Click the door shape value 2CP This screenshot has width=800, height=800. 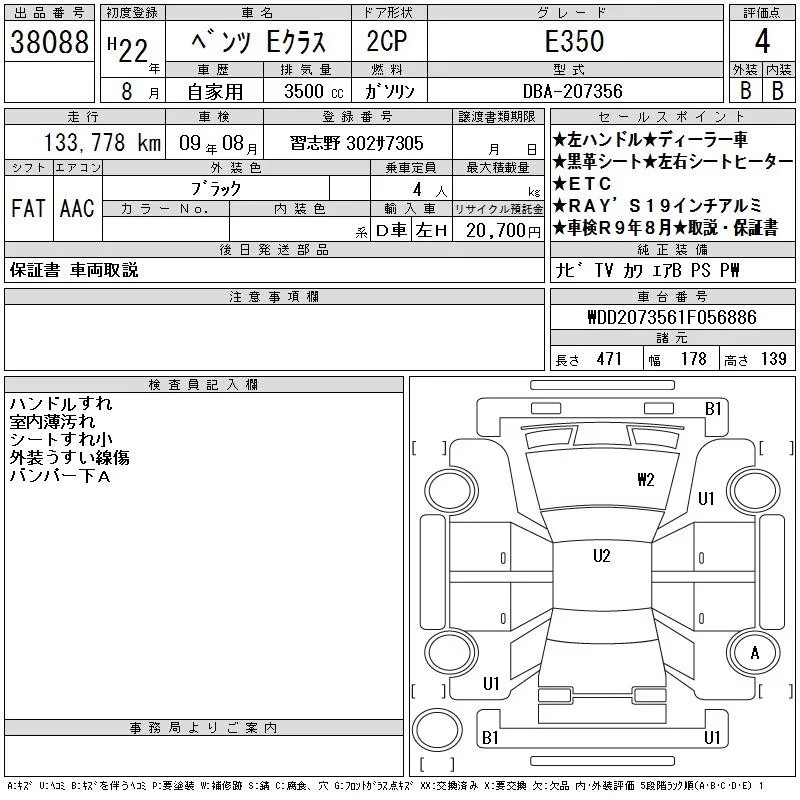(387, 41)
